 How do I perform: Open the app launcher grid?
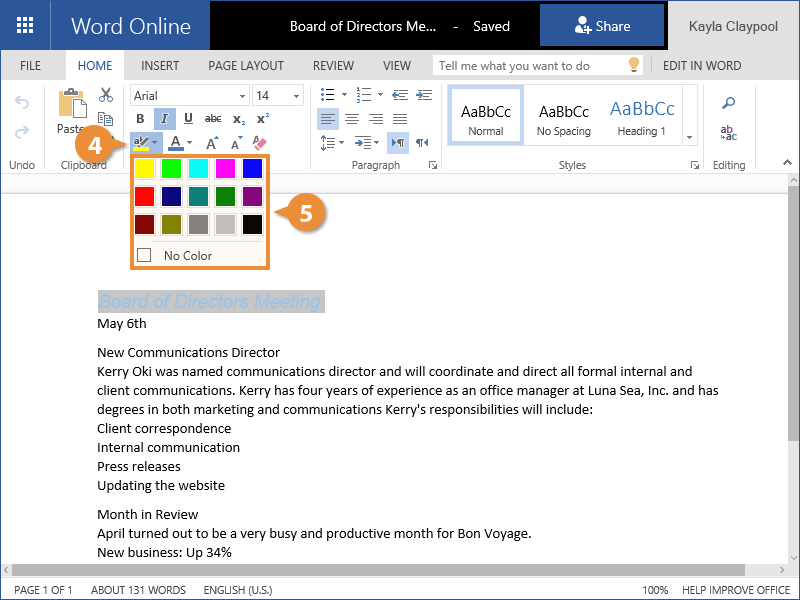pyautogui.click(x=25, y=26)
